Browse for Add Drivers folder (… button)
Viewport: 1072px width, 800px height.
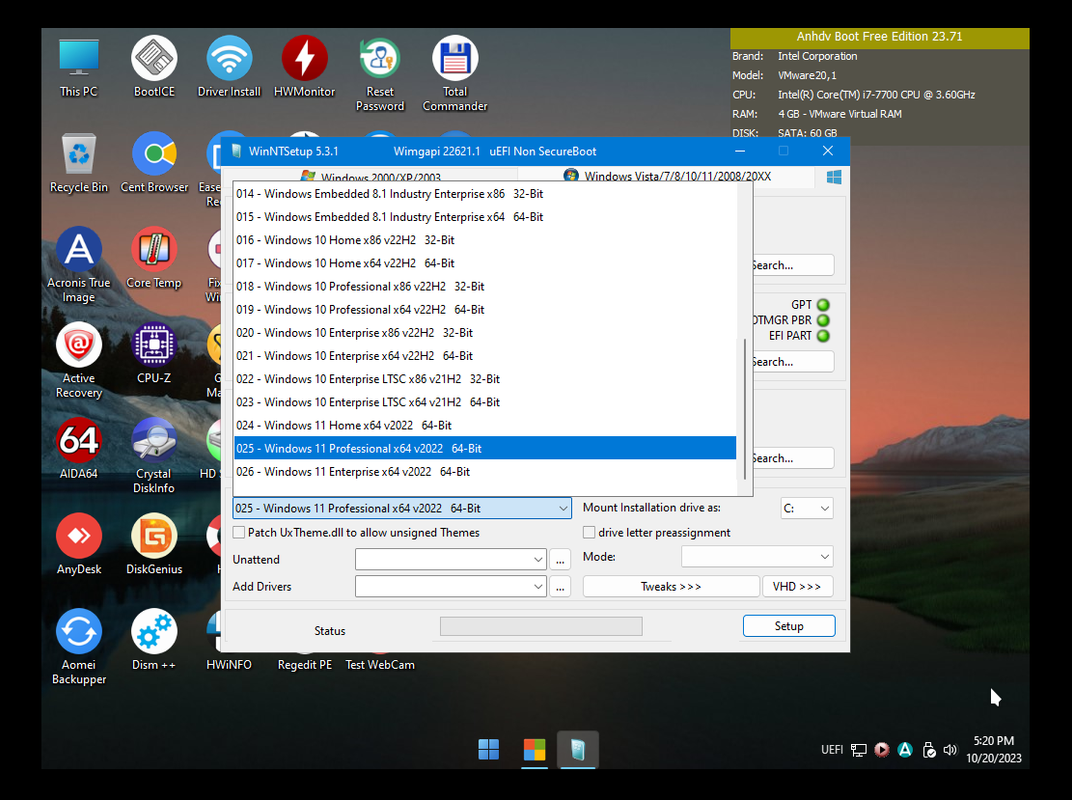pos(560,586)
